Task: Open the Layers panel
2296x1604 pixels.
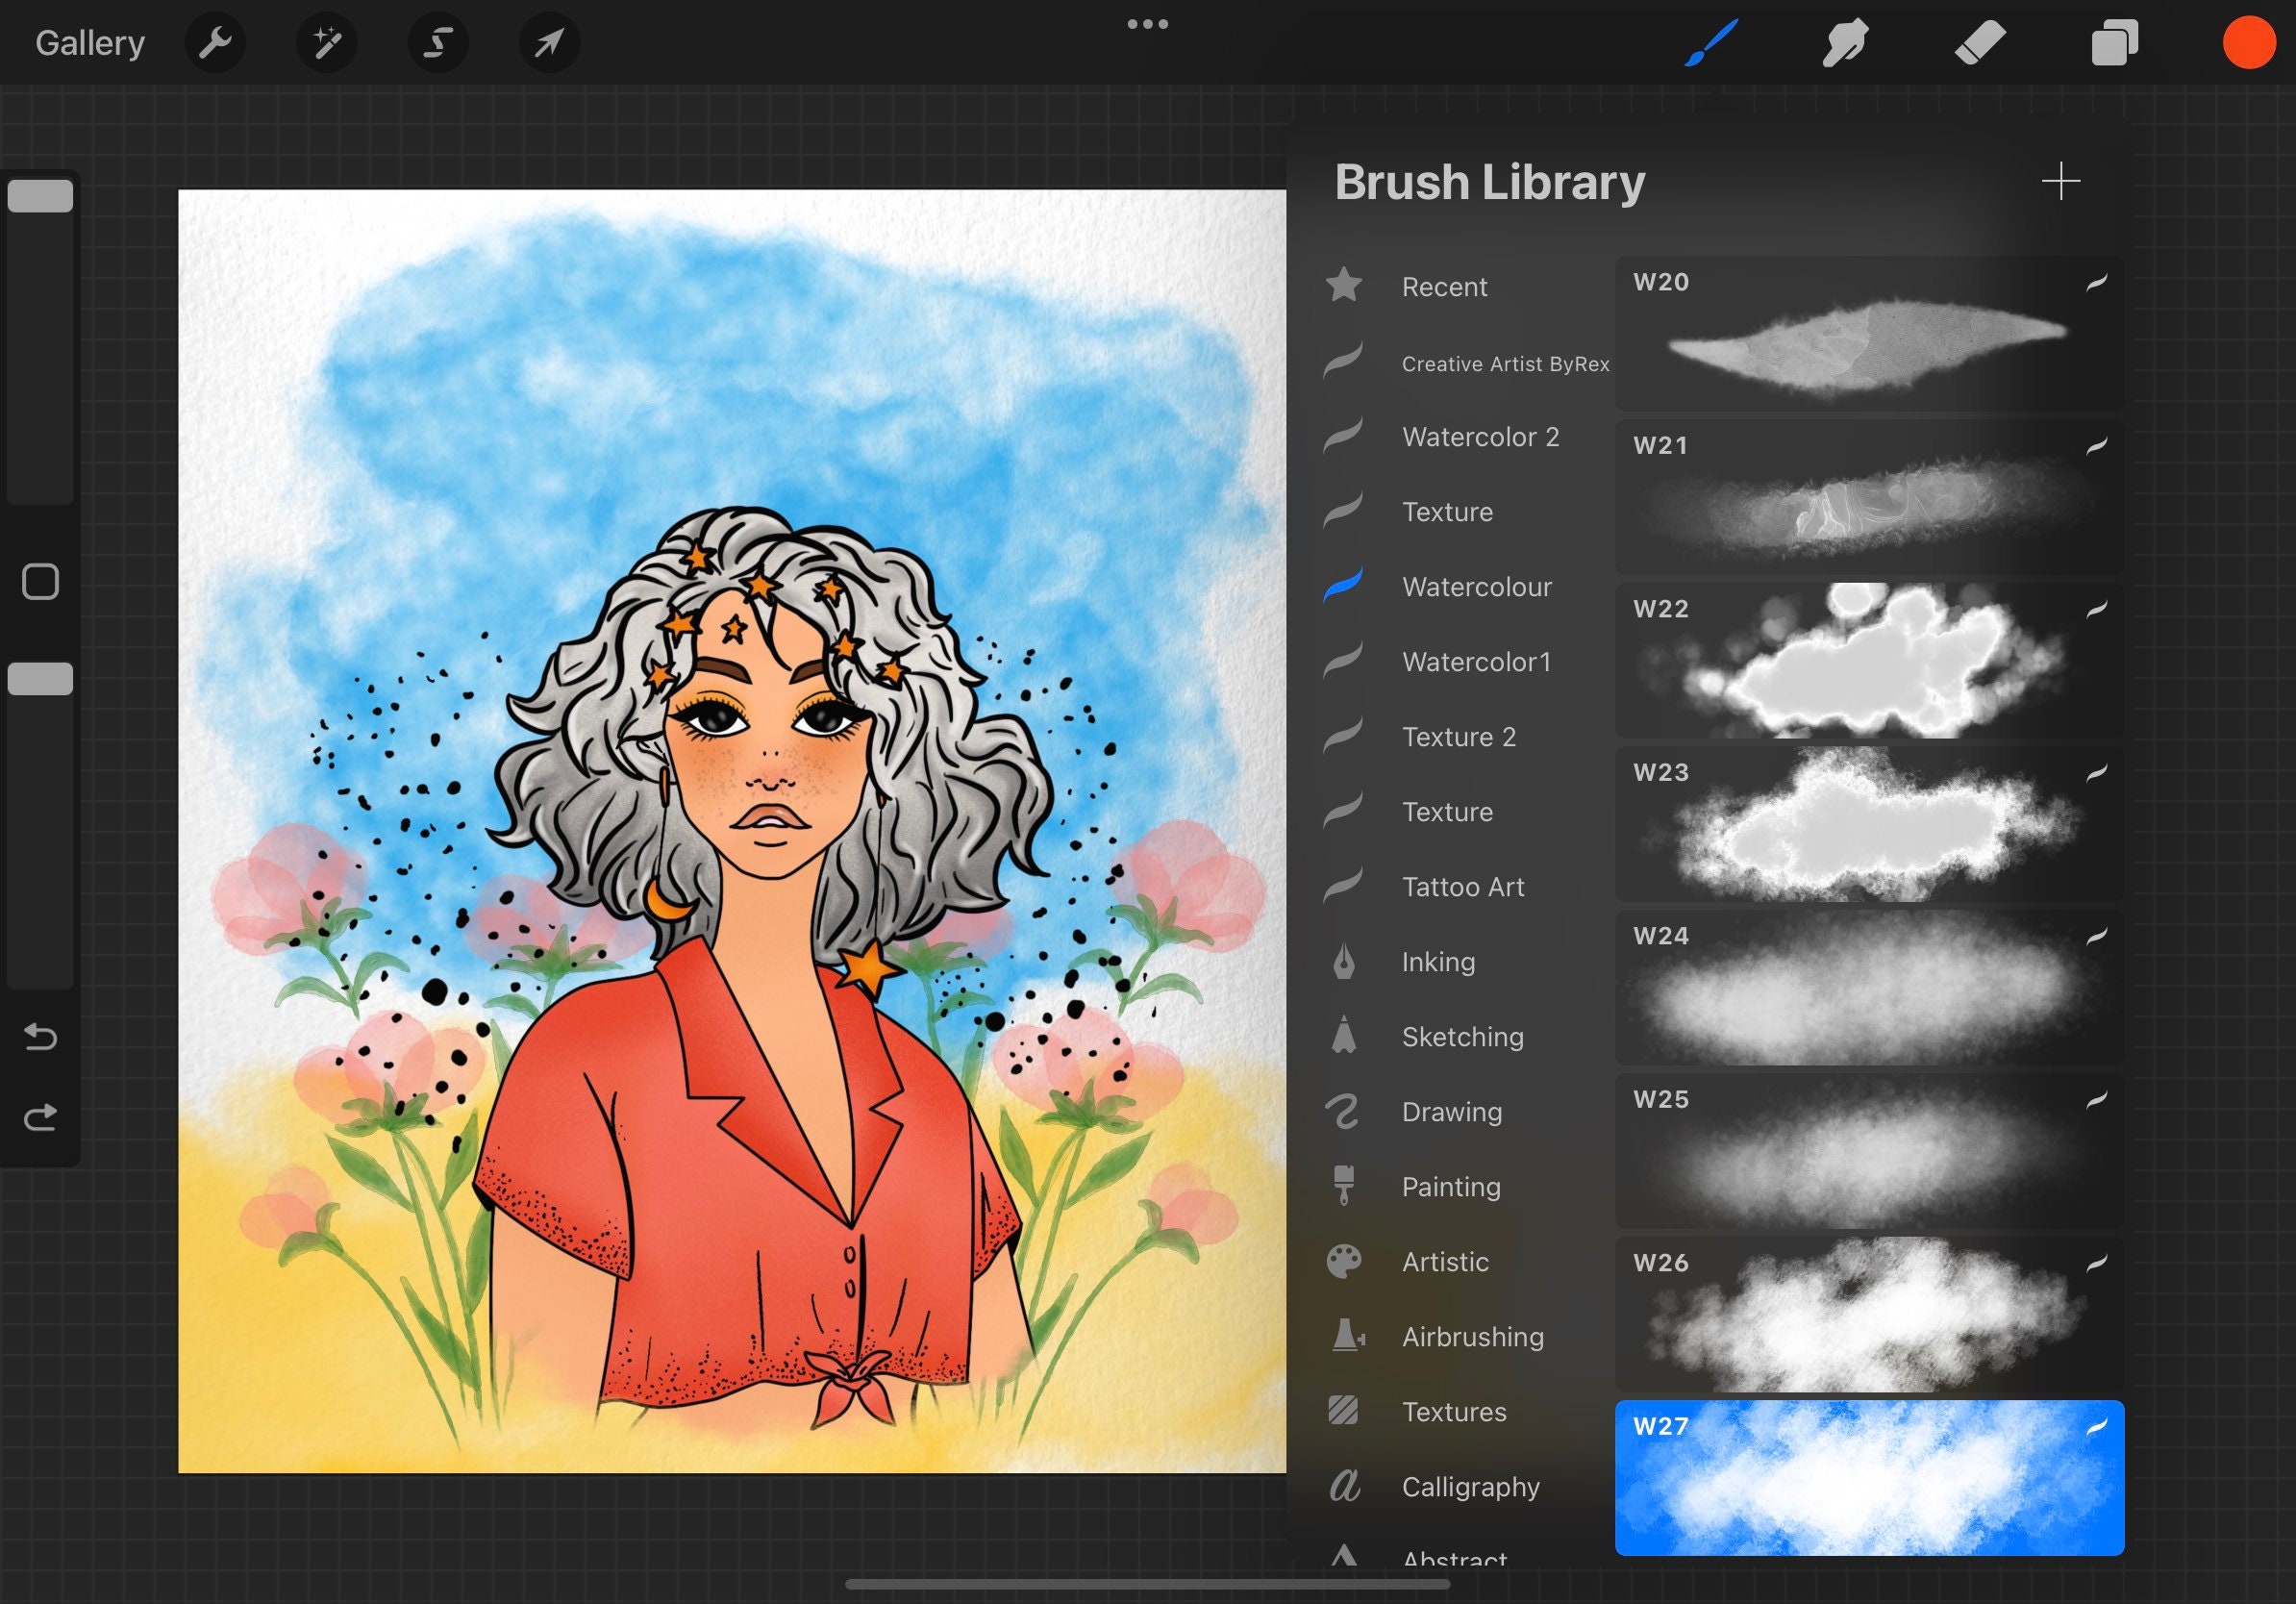Action: click(x=2114, y=42)
